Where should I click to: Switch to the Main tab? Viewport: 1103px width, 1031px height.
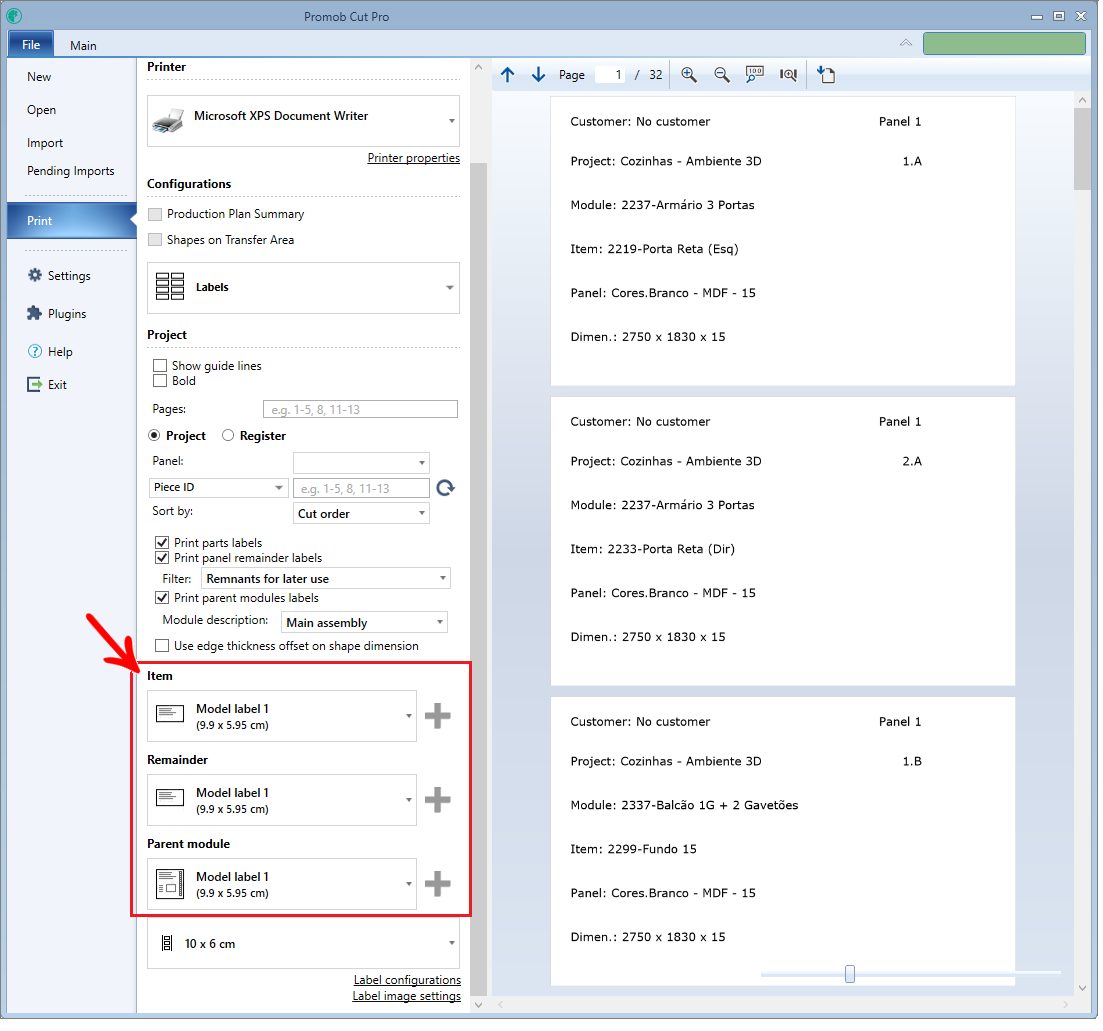[x=83, y=46]
